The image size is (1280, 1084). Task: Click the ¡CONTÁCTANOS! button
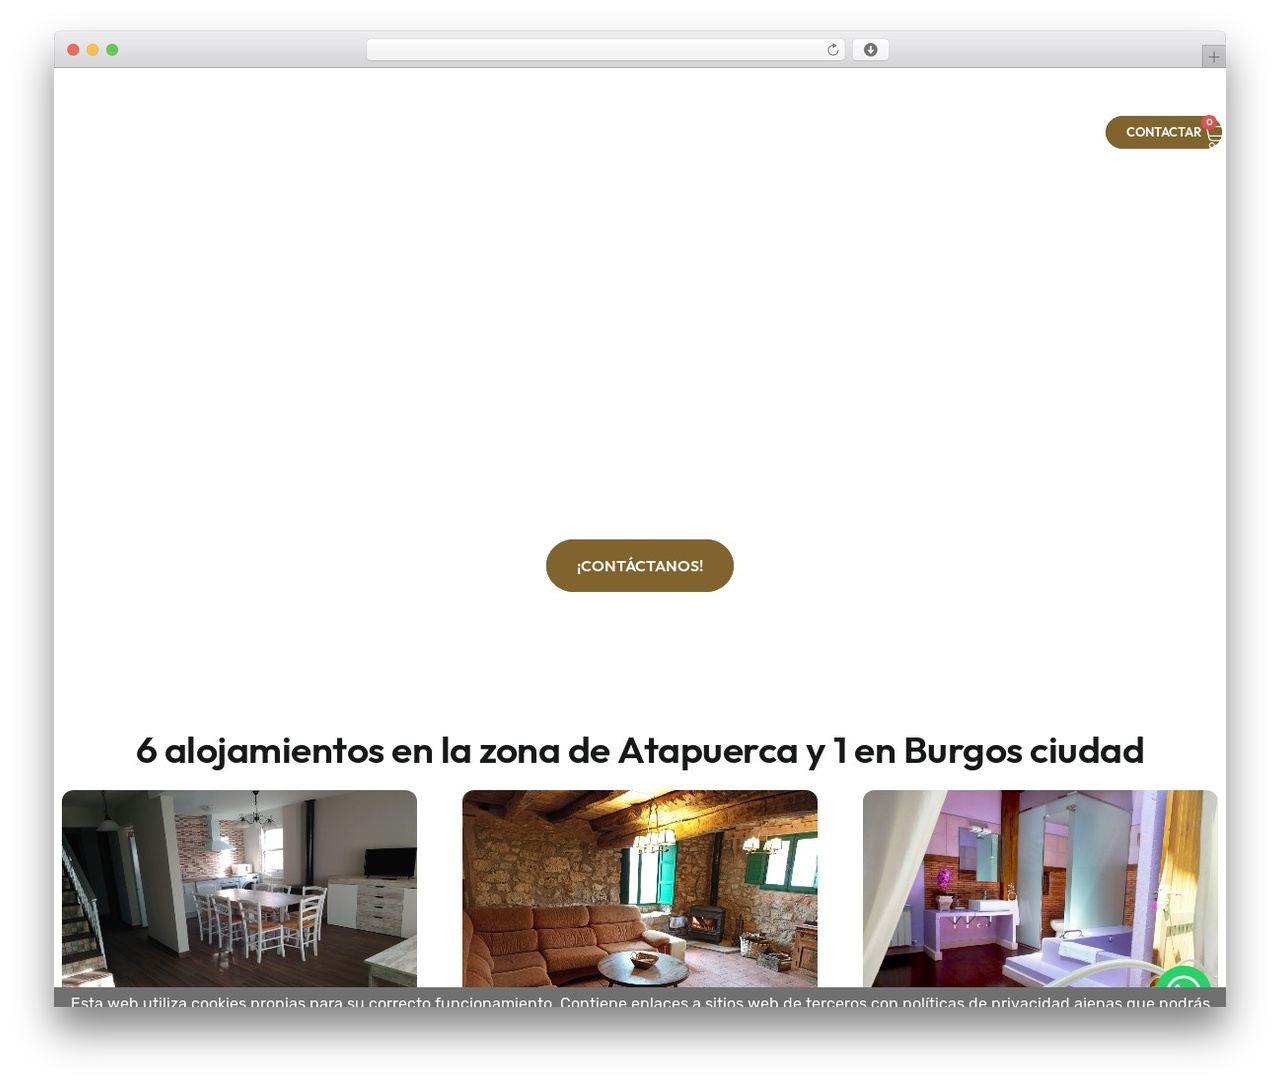click(x=640, y=566)
